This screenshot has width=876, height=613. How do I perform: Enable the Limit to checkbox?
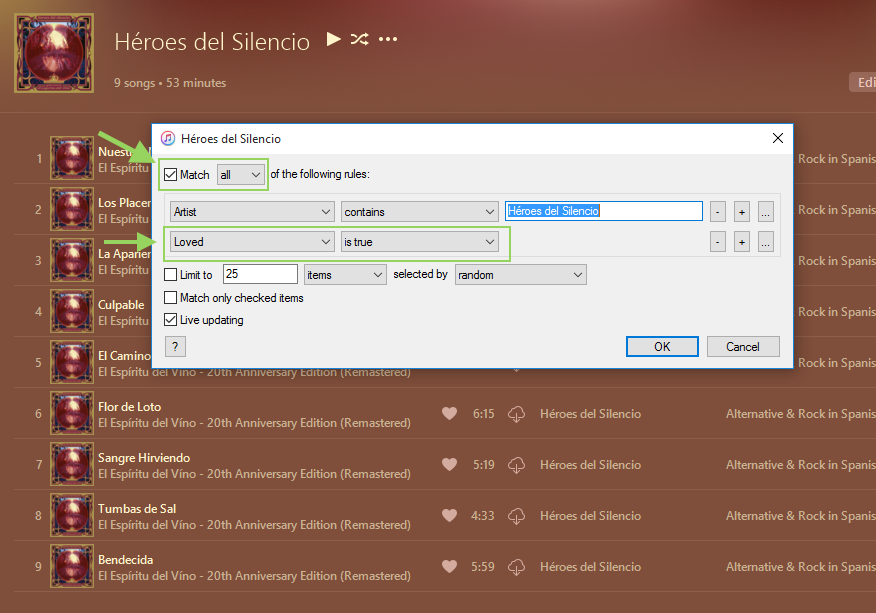coord(170,275)
